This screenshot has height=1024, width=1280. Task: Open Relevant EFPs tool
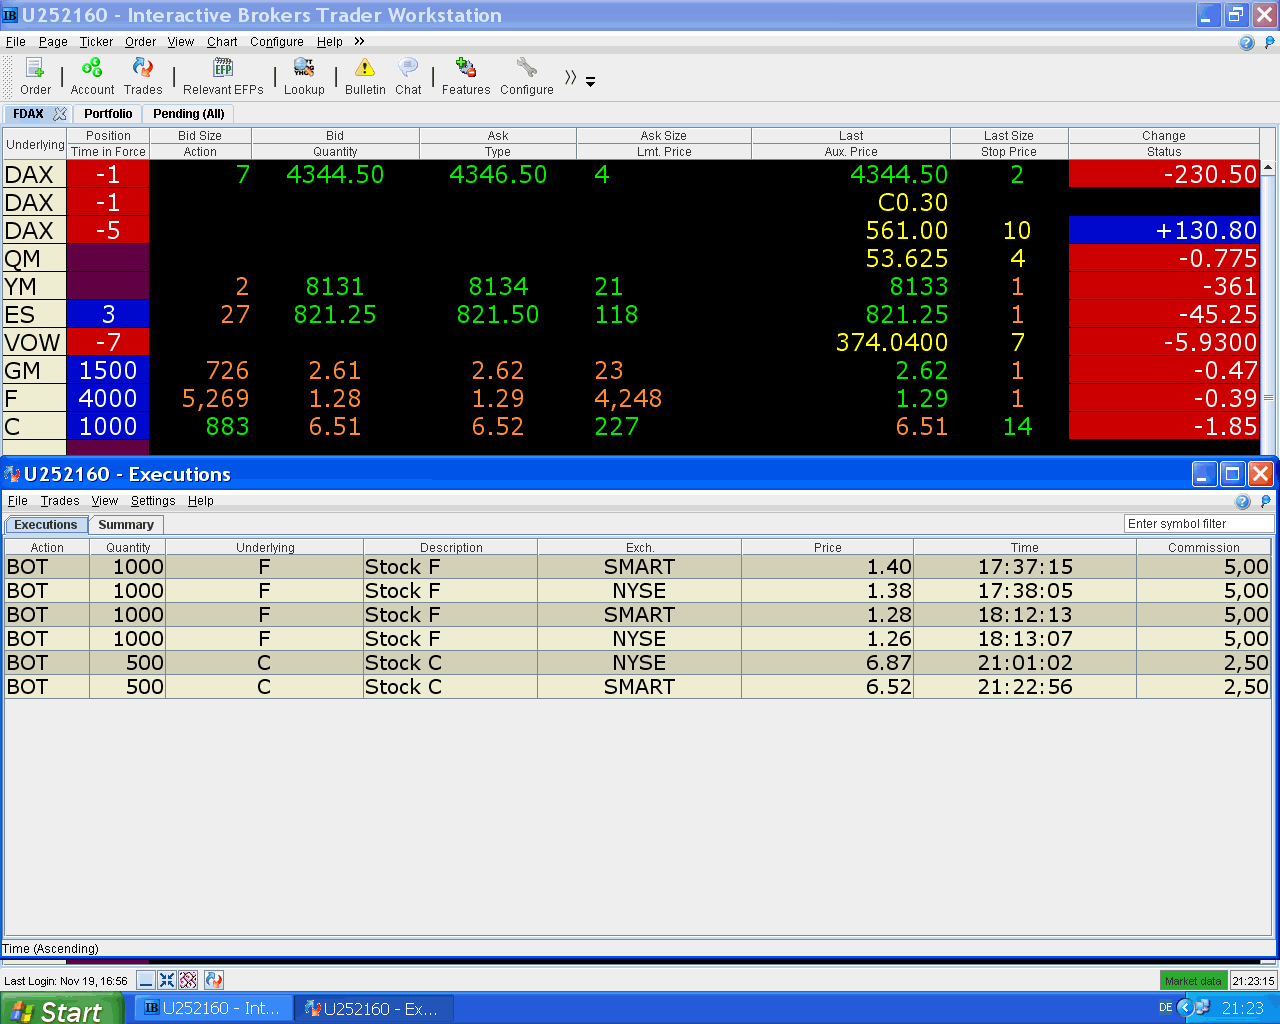pos(223,68)
